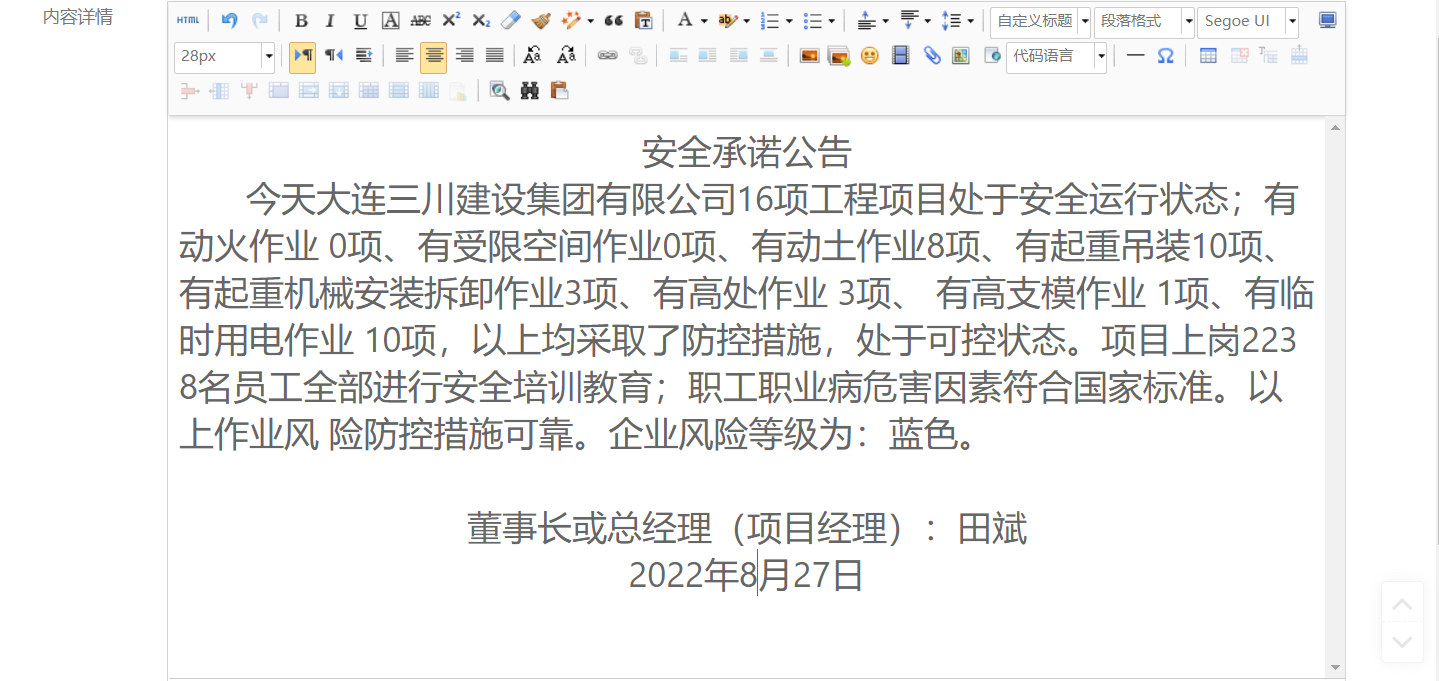Apply character border to text

(x=391, y=21)
